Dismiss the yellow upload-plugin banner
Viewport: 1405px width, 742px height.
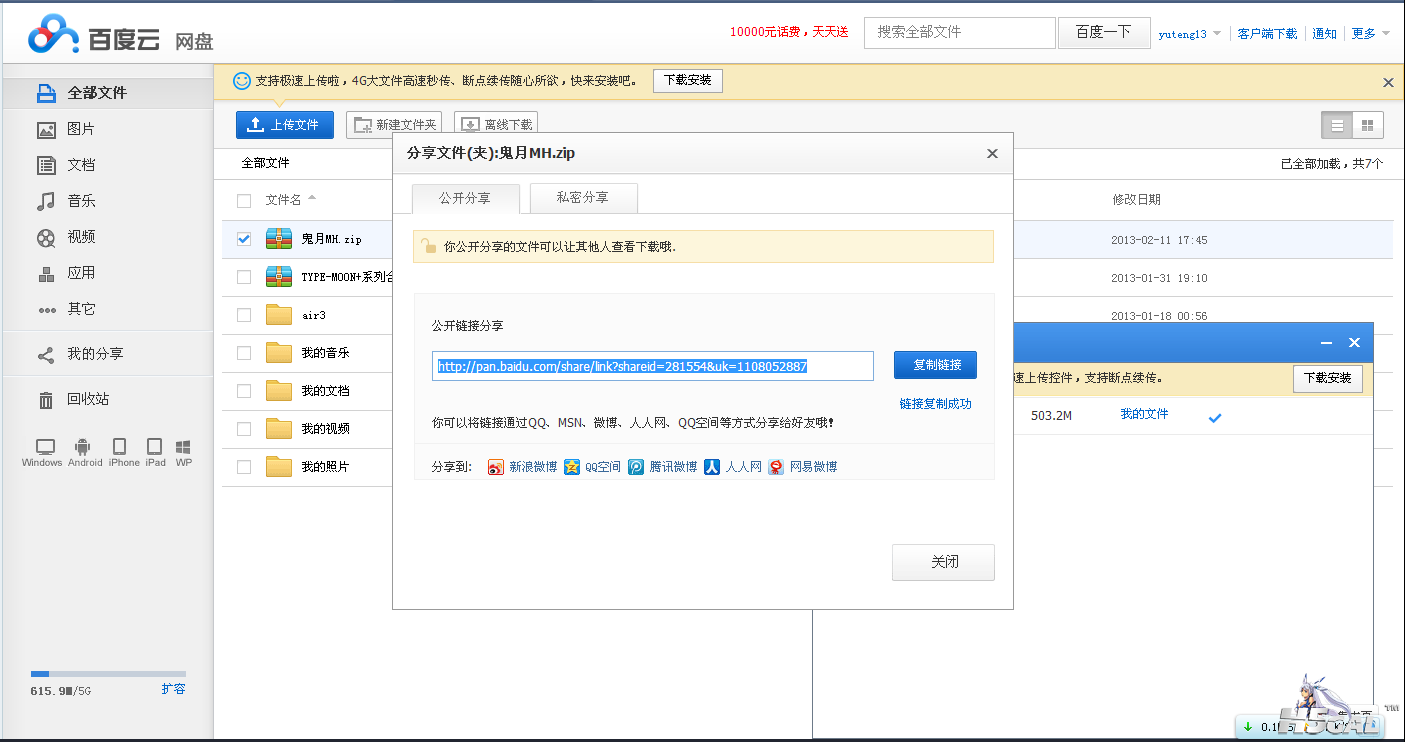pos(1388,82)
